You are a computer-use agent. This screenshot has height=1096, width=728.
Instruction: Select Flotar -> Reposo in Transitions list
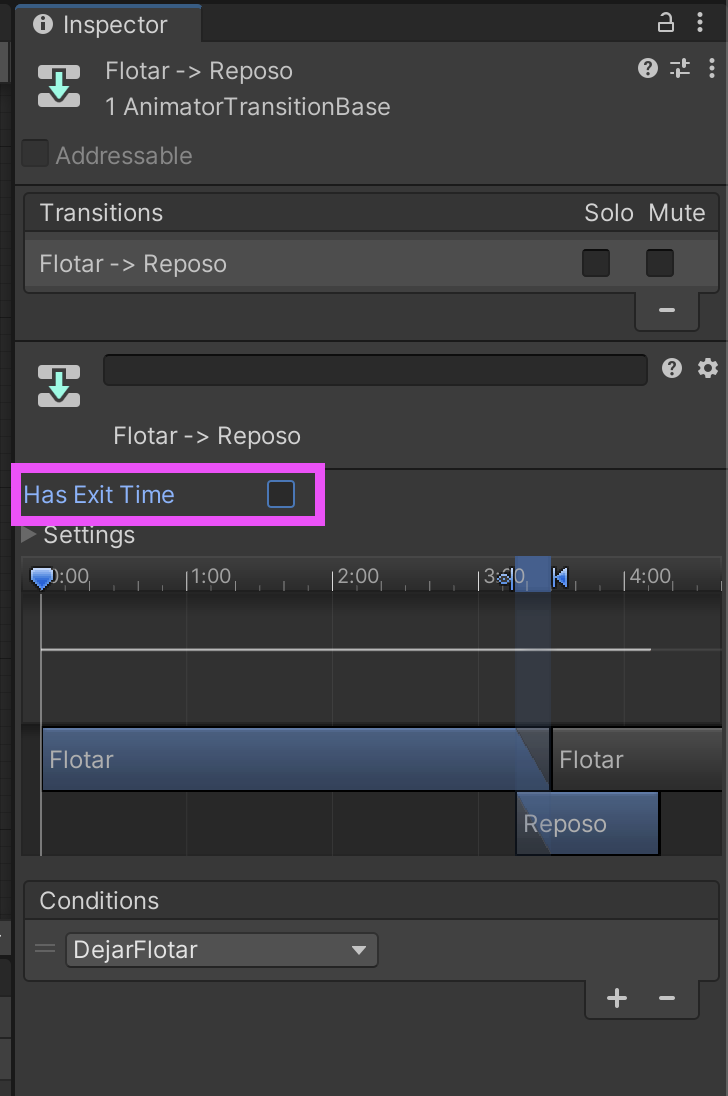pos(371,264)
